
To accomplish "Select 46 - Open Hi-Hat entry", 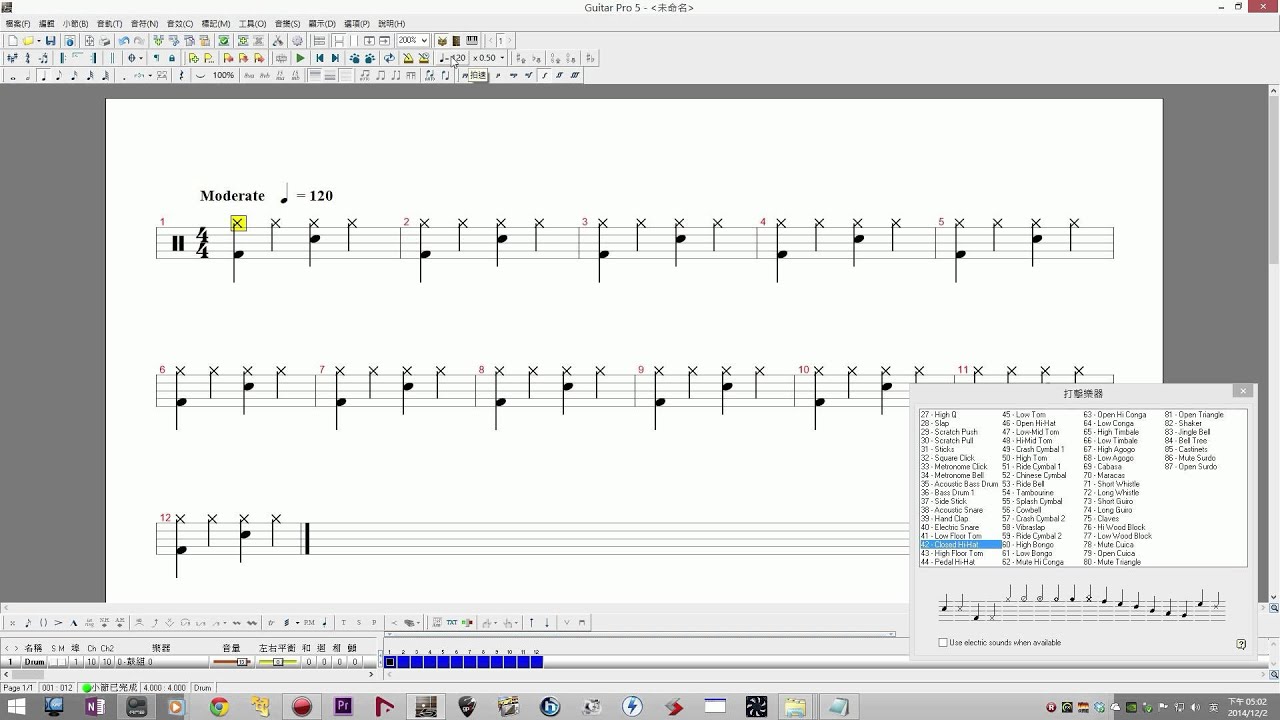I will (1029, 423).
